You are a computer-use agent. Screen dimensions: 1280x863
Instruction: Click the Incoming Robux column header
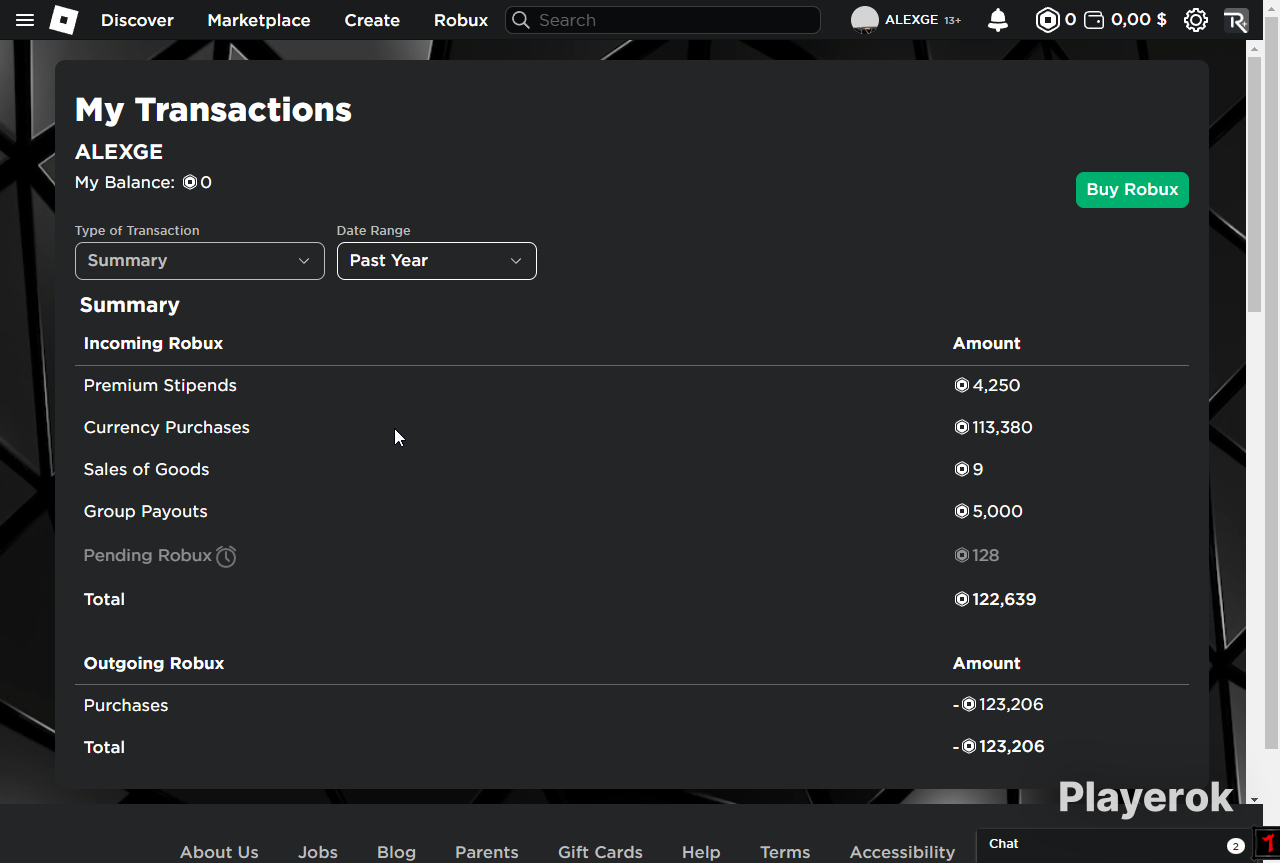point(153,344)
